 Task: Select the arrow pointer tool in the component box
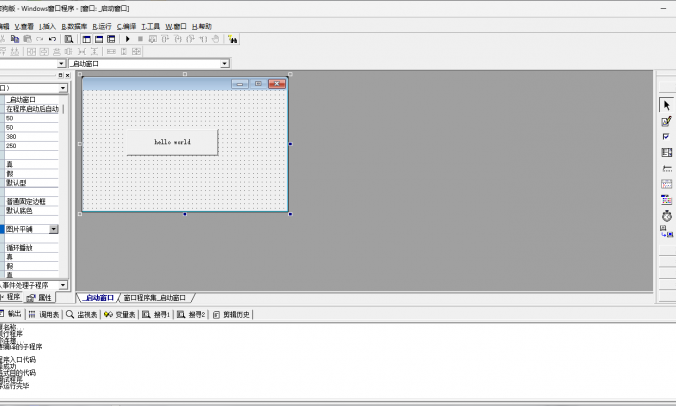[x=666, y=105]
